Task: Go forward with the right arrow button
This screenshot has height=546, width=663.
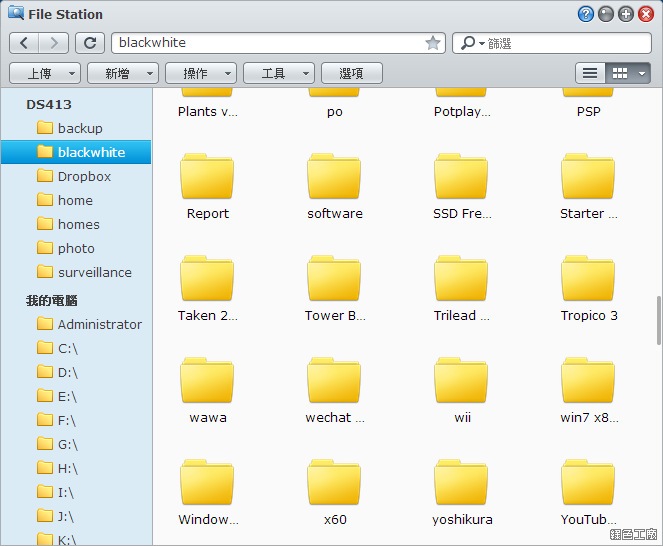Action: (x=53, y=43)
